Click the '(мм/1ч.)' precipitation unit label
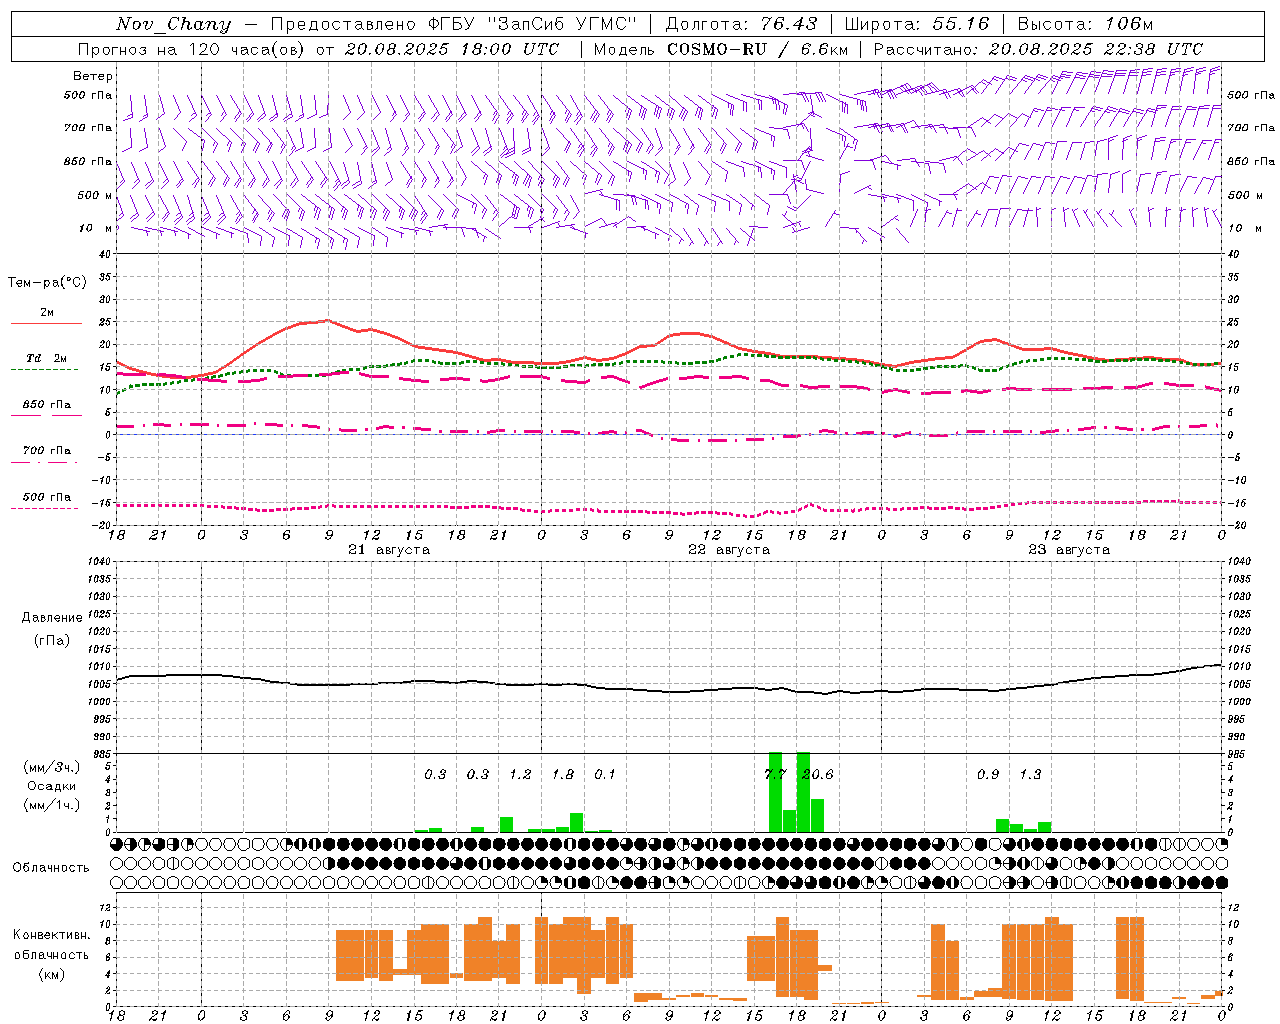 click(51, 805)
